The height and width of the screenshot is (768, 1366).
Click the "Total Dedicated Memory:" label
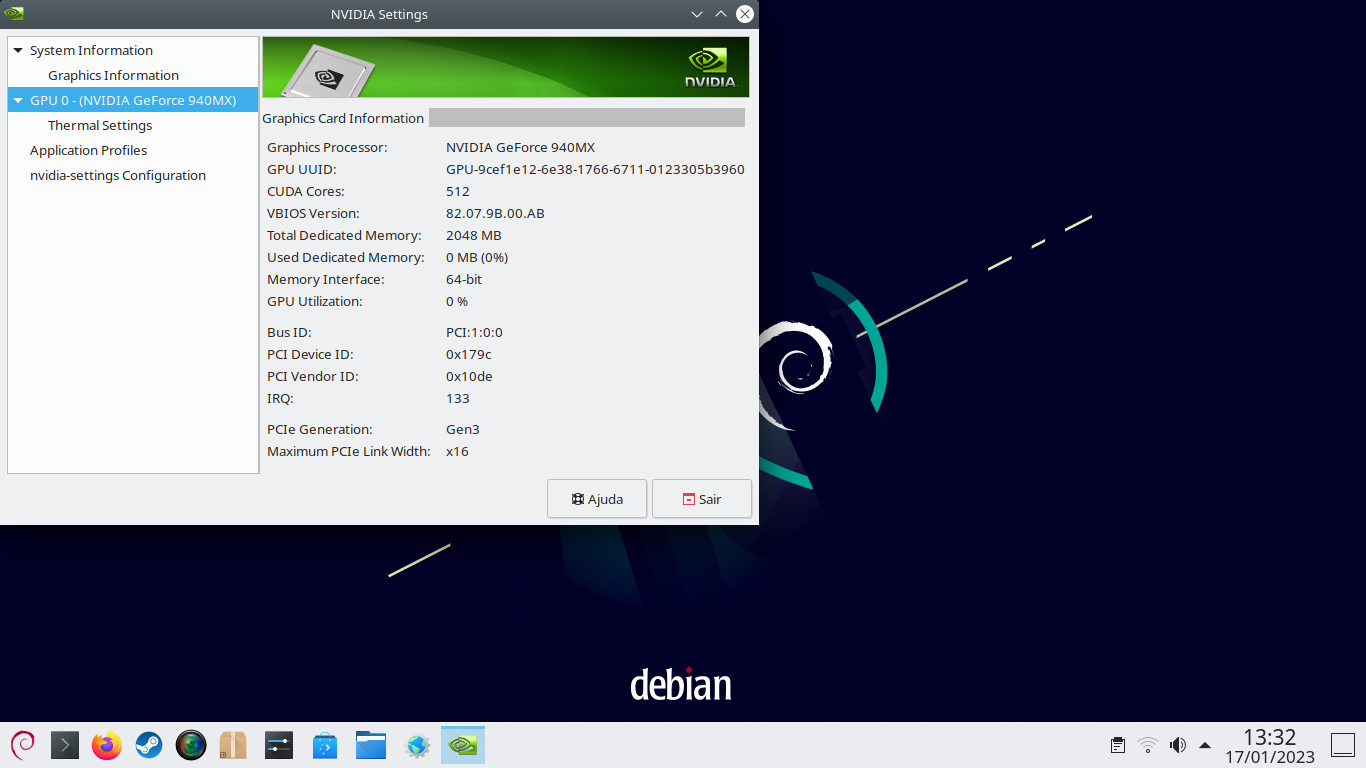pyautogui.click(x=344, y=235)
